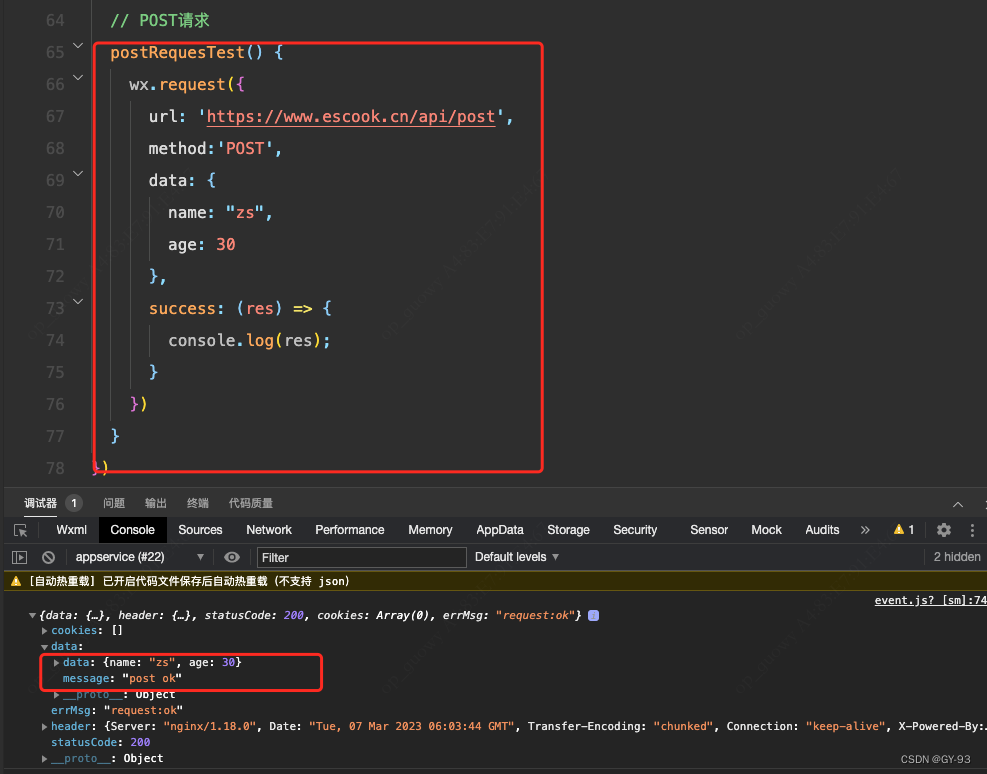Screen dimensions: 987x774
Task: Open the AppData tab
Action: point(500,530)
